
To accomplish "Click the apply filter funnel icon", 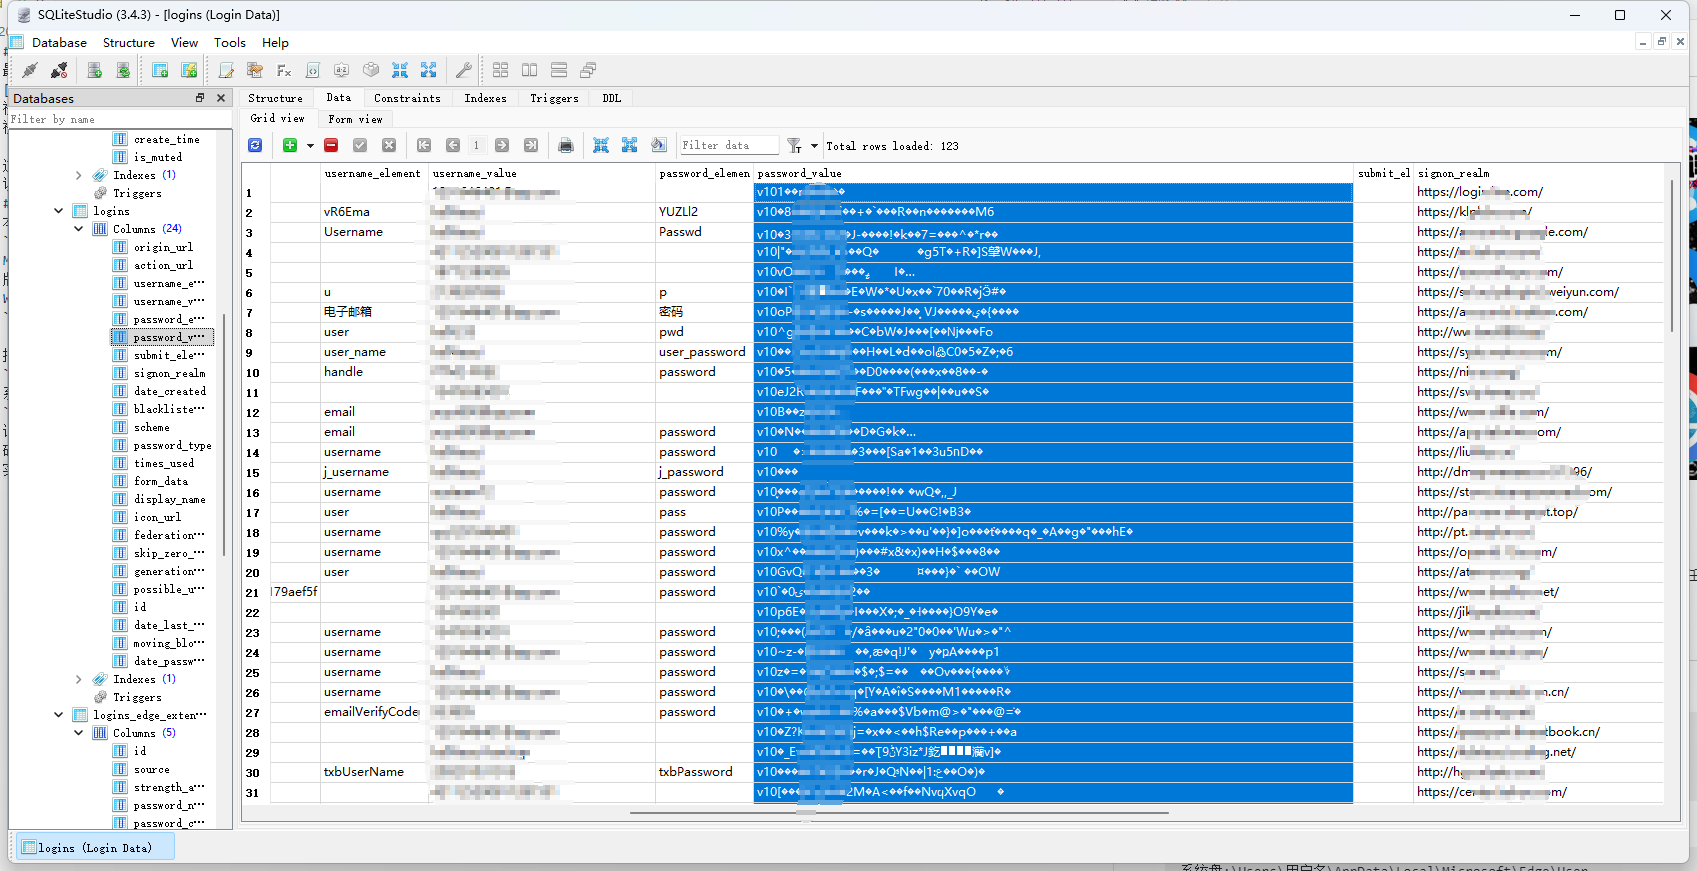I will [794, 145].
